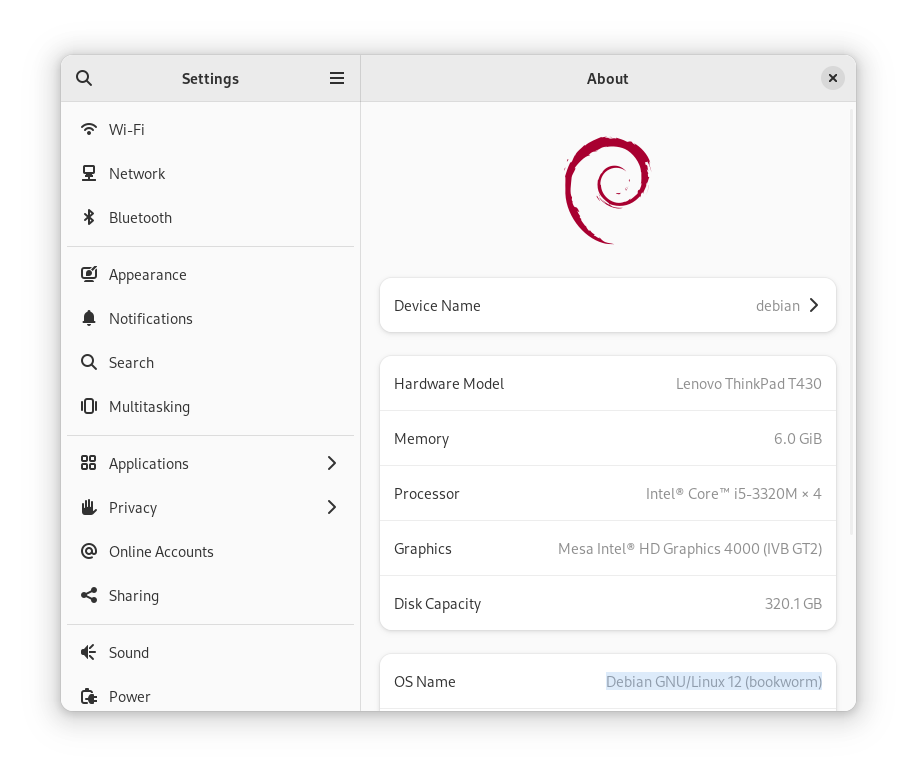Click the Sharing nodes icon

(x=89, y=595)
